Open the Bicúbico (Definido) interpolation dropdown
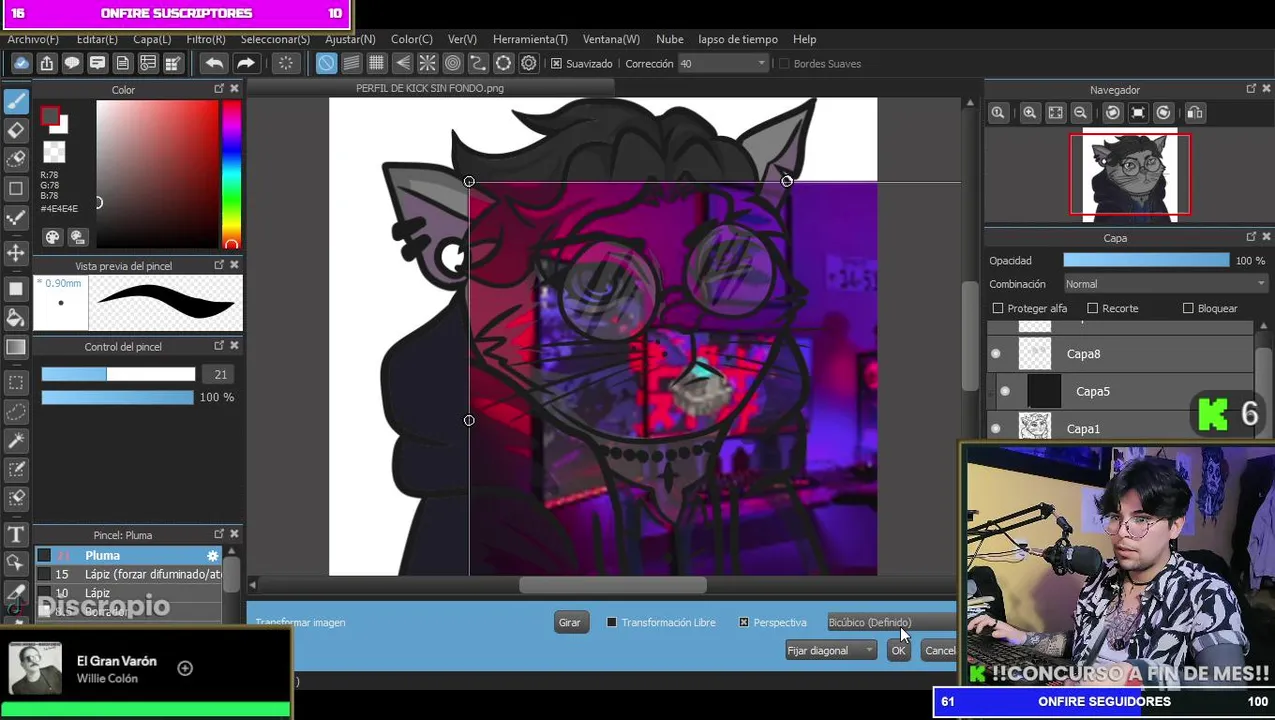 (x=890, y=622)
